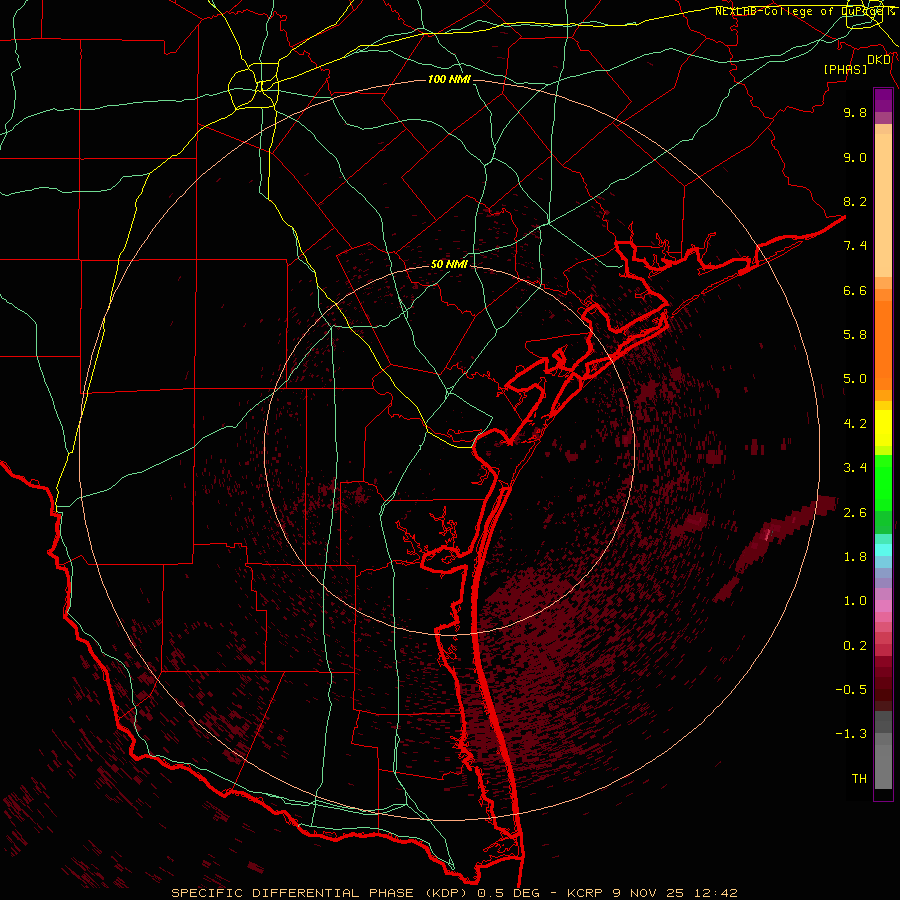Click the 100 NMI range ring label

coord(449,79)
